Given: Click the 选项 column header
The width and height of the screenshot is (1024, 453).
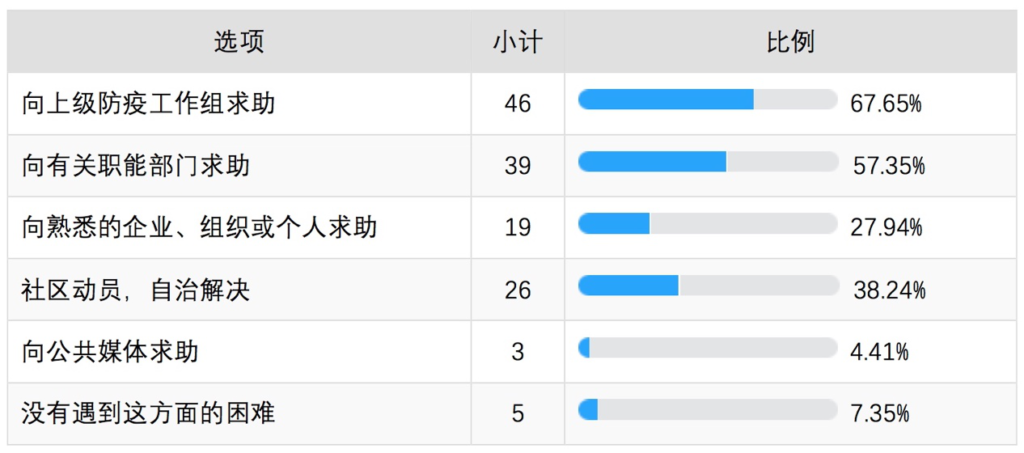Looking at the screenshot, I should point(239,43).
